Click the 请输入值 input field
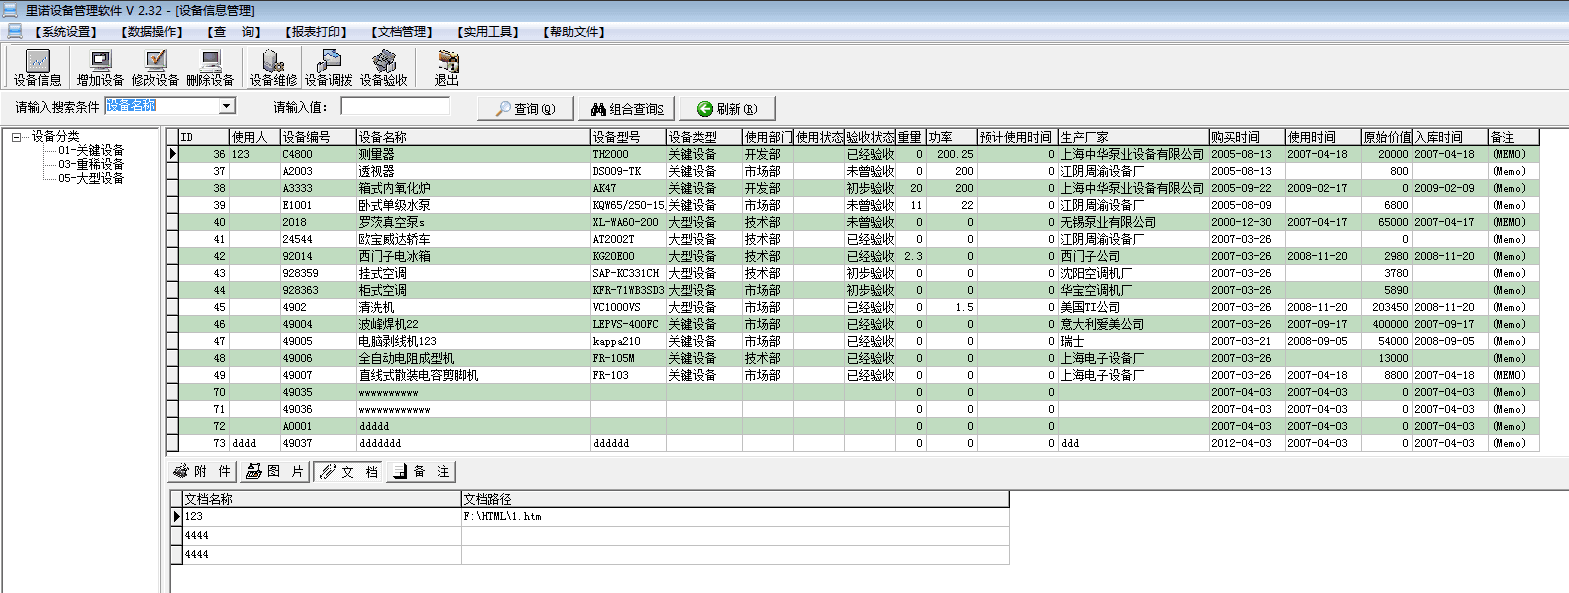Viewport: 1569px width, 593px height. [395, 106]
